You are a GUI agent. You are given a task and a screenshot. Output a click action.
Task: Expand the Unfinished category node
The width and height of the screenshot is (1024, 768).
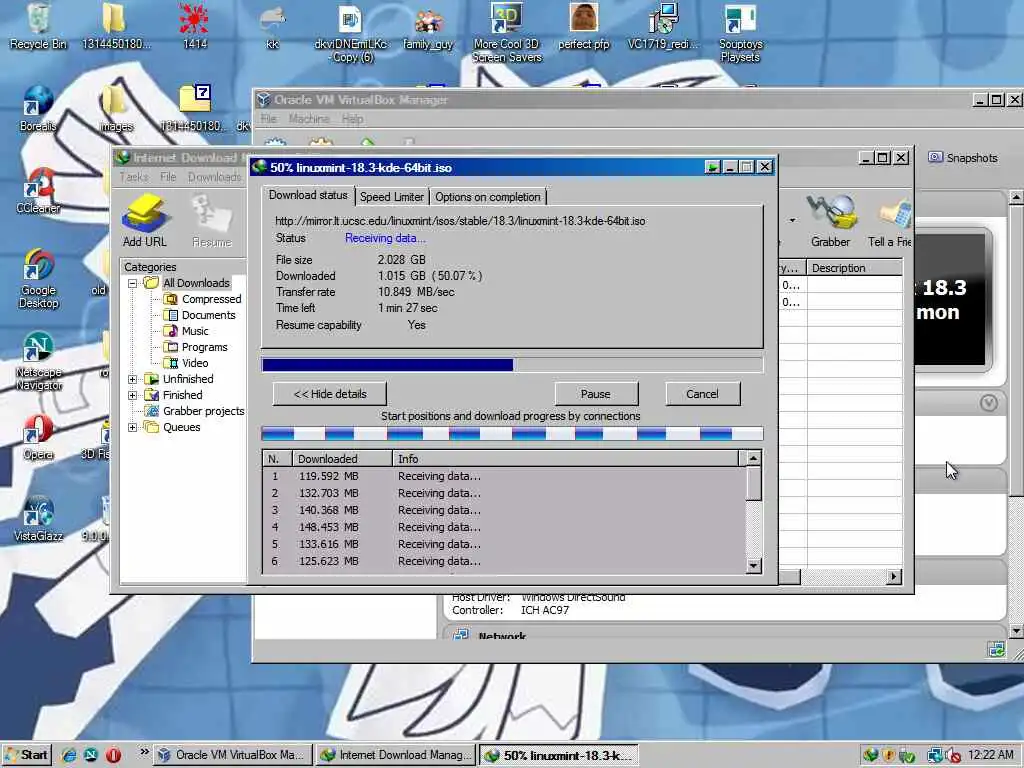click(133, 379)
